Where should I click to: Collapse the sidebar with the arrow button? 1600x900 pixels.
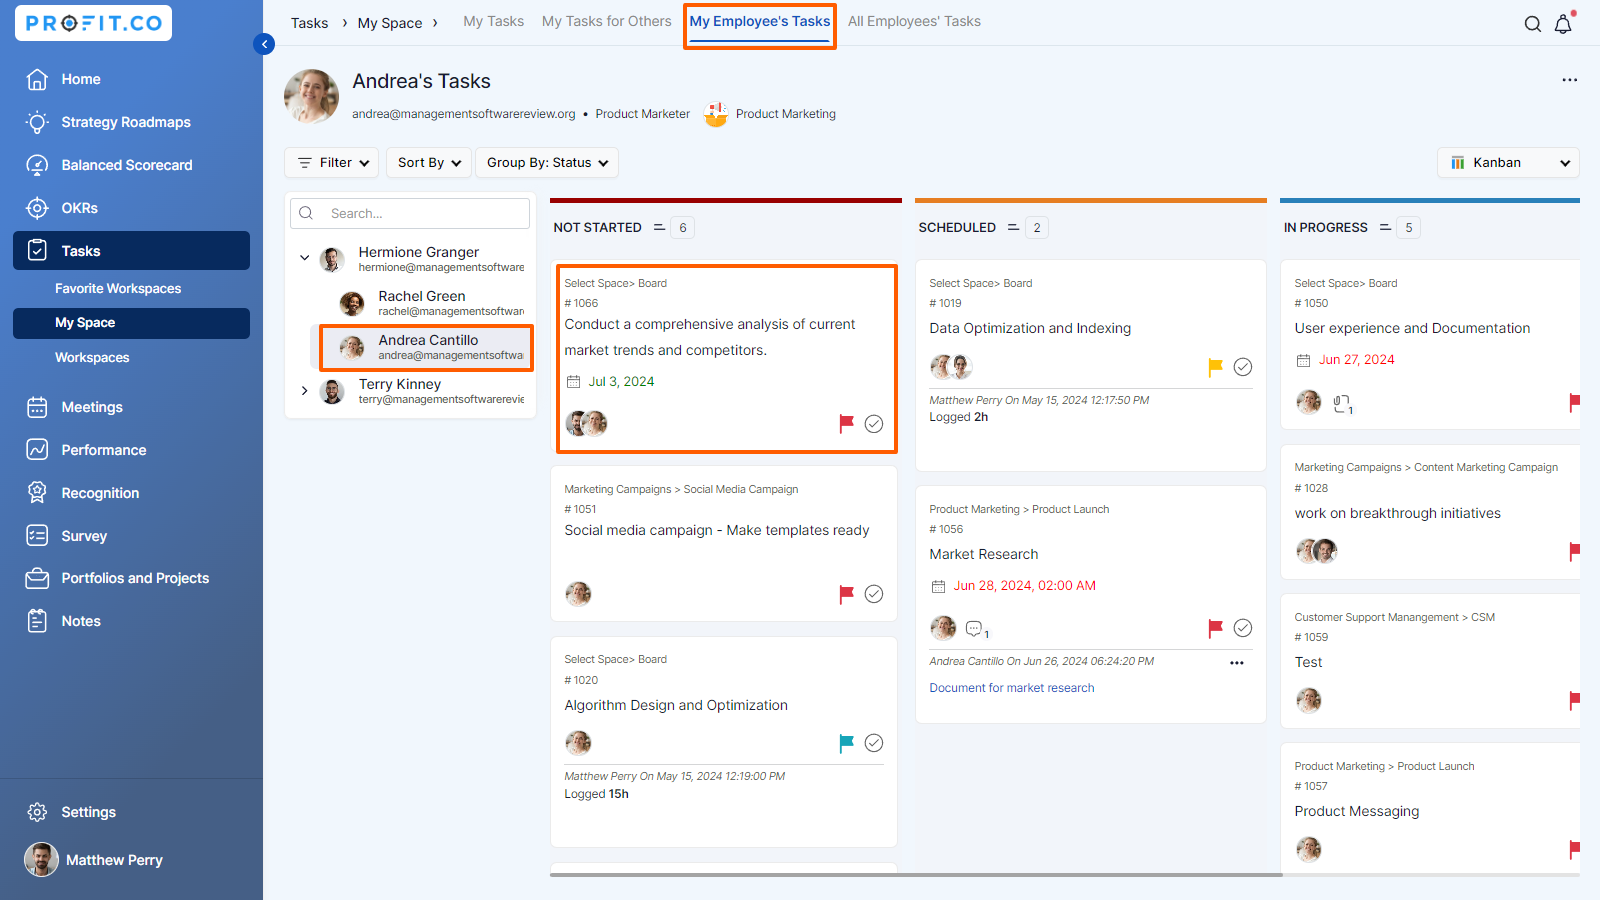(x=264, y=44)
